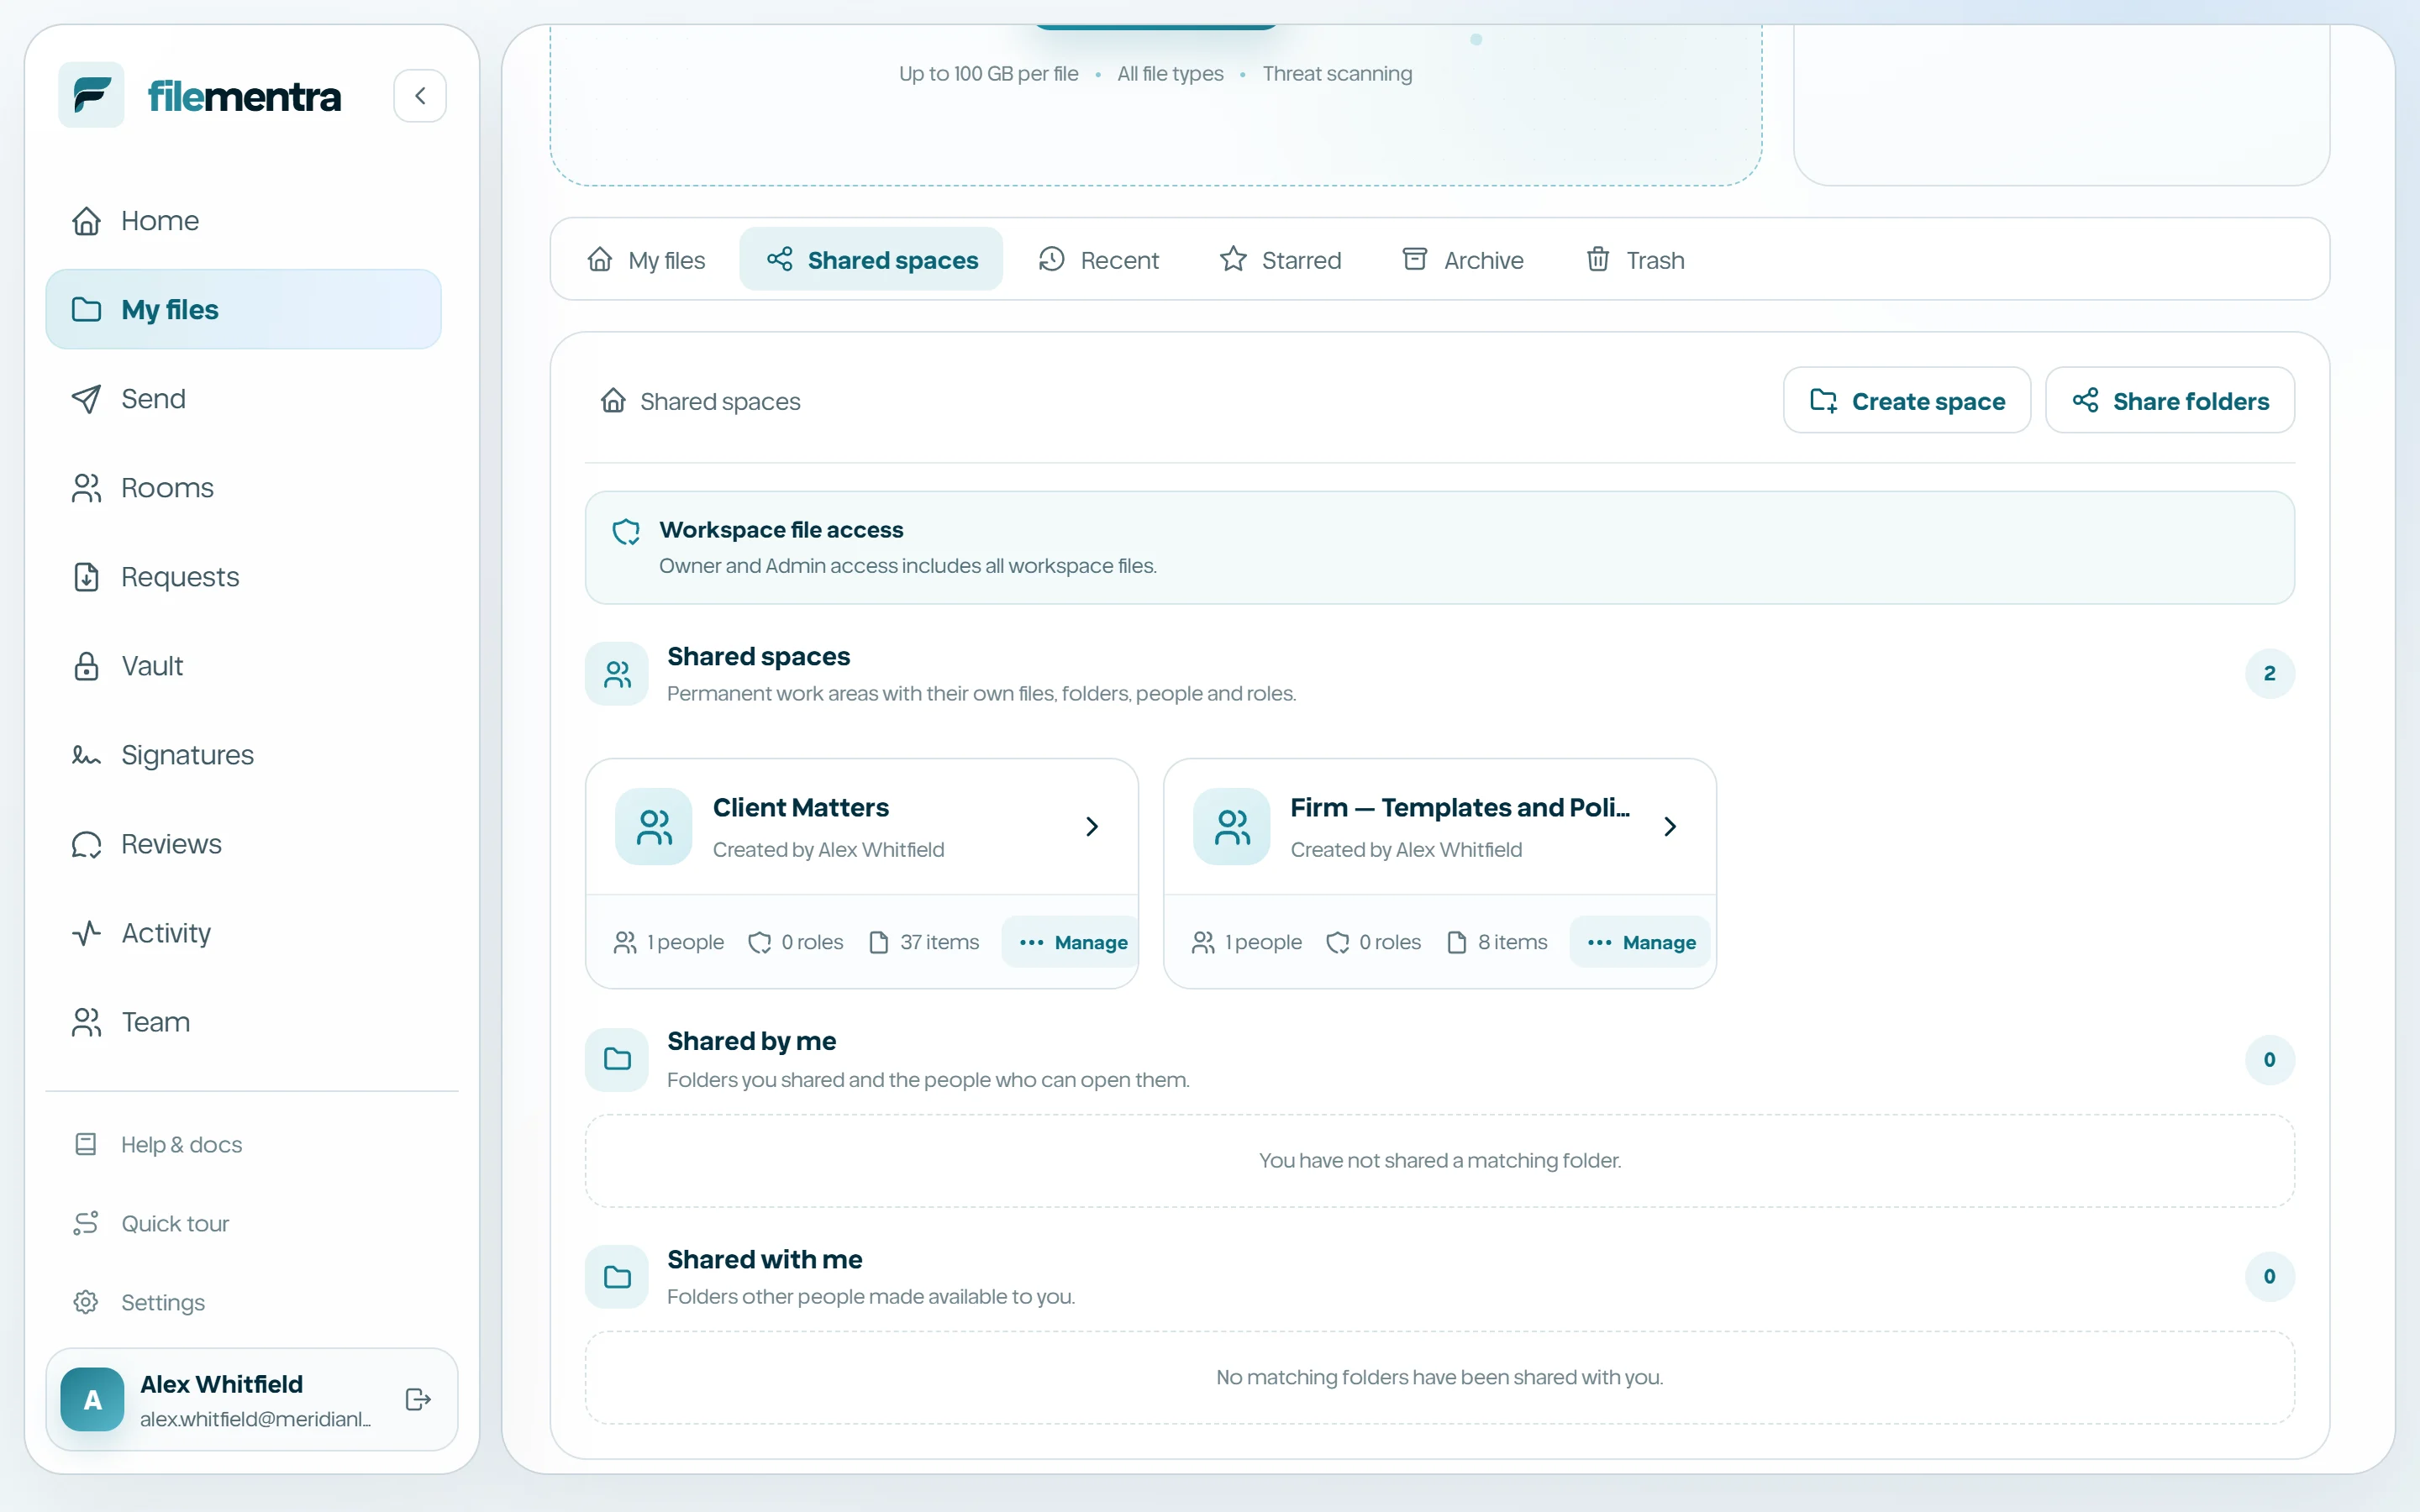Click the Firm — Templates card people icon
The height and width of the screenshot is (1512, 2420).
1232,827
